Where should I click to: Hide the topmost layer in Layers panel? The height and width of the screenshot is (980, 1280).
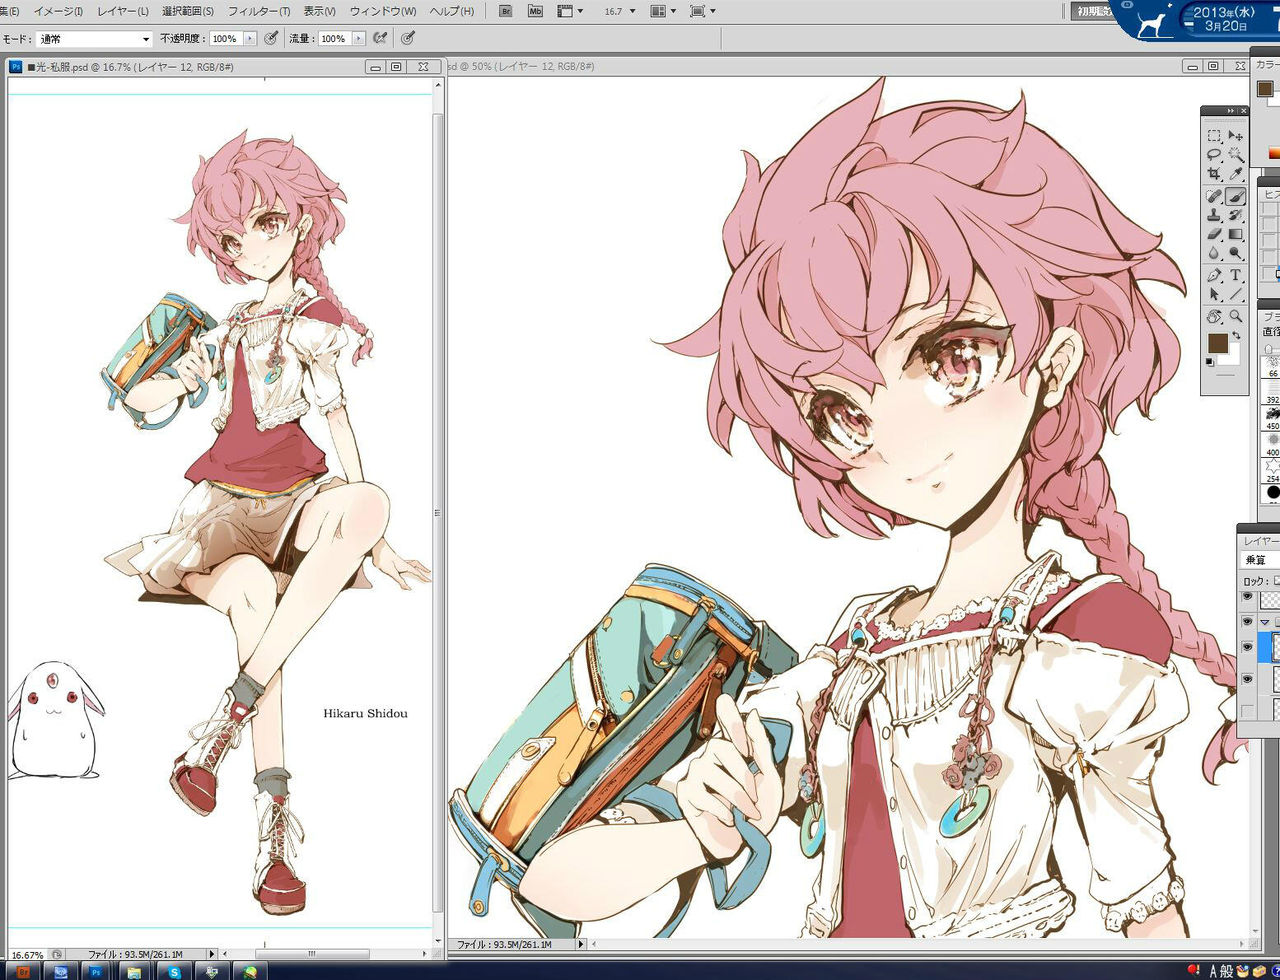pos(1247,597)
